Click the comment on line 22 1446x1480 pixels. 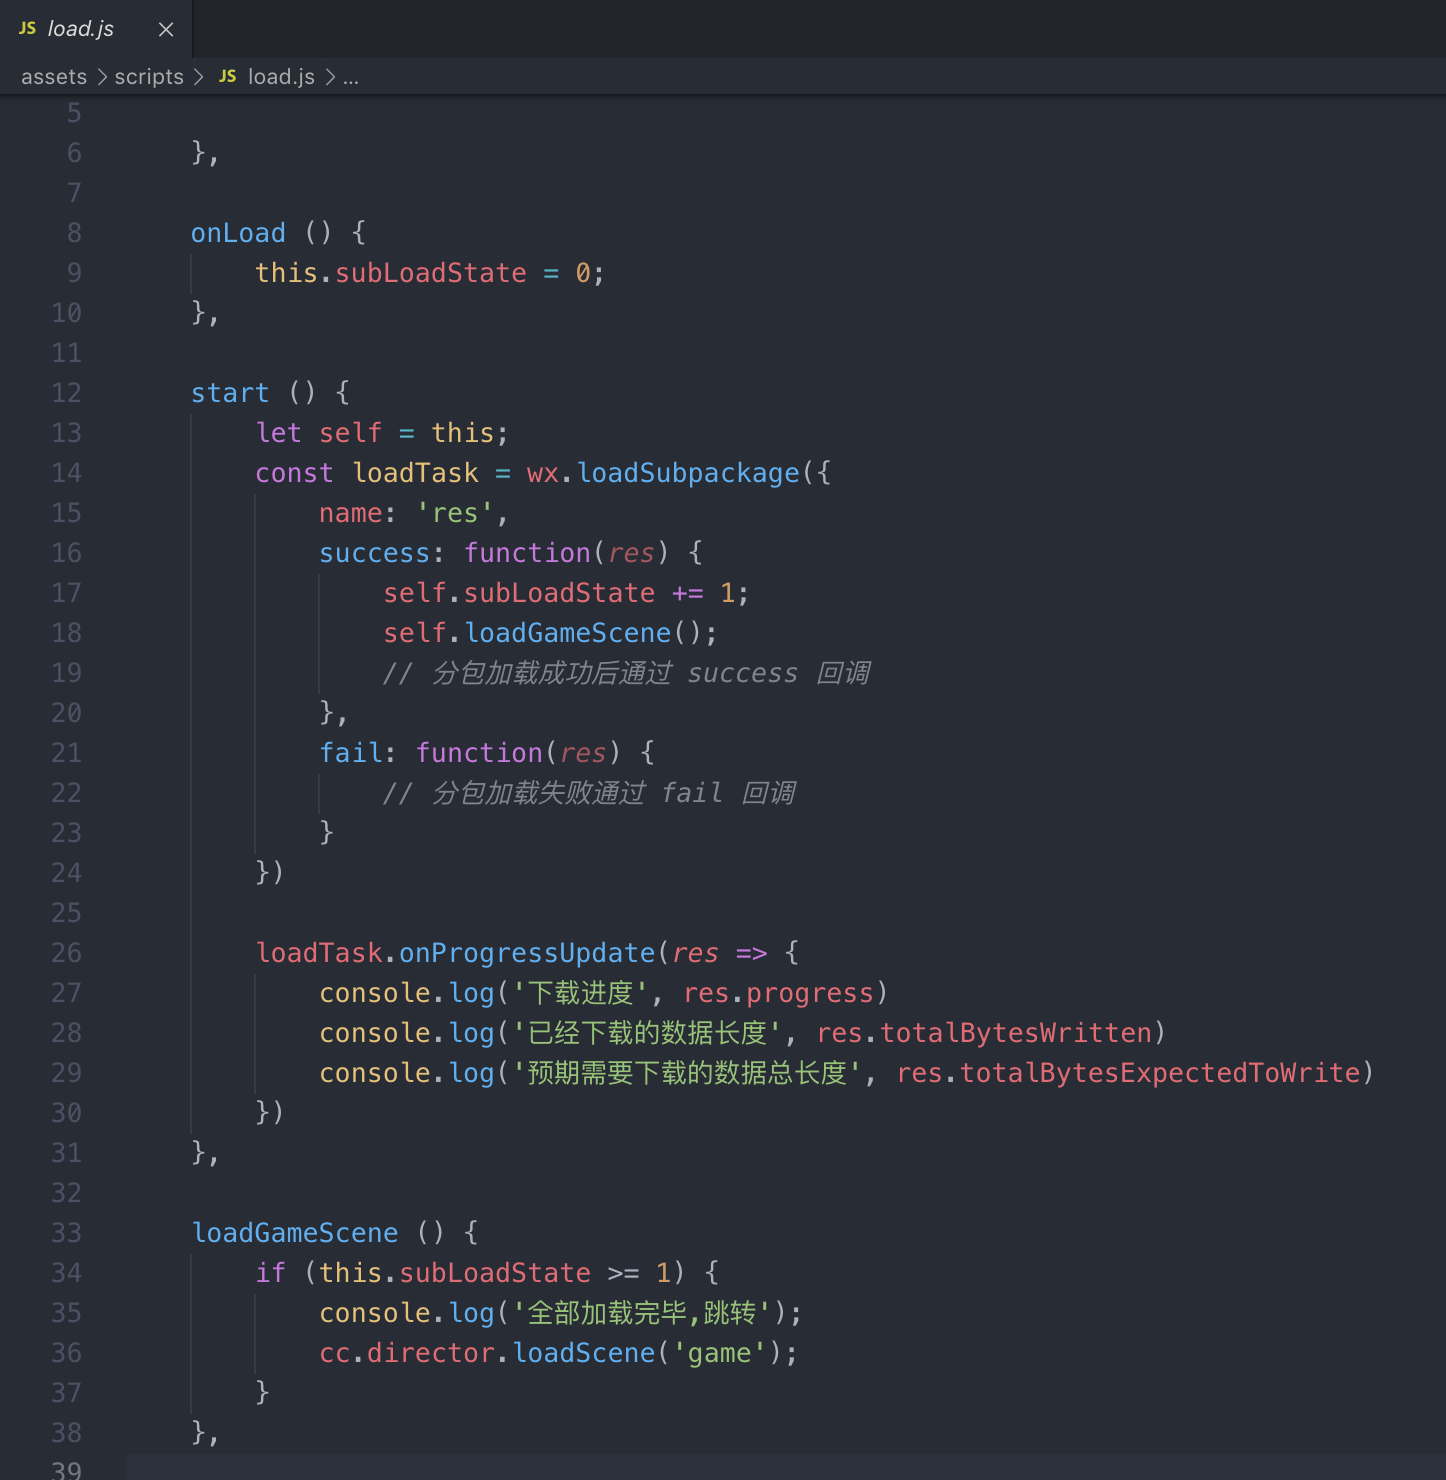click(590, 793)
